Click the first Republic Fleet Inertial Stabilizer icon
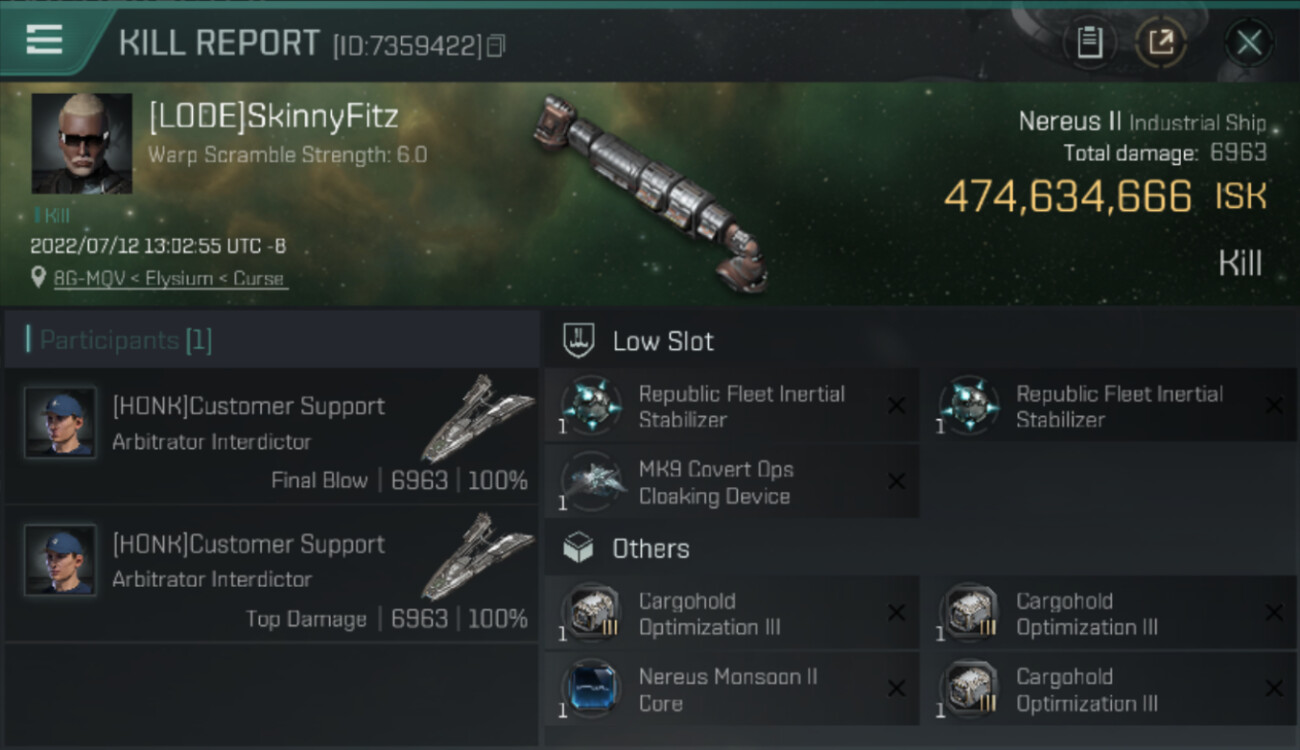The width and height of the screenshot is (1300, 750). pos(591,406)
